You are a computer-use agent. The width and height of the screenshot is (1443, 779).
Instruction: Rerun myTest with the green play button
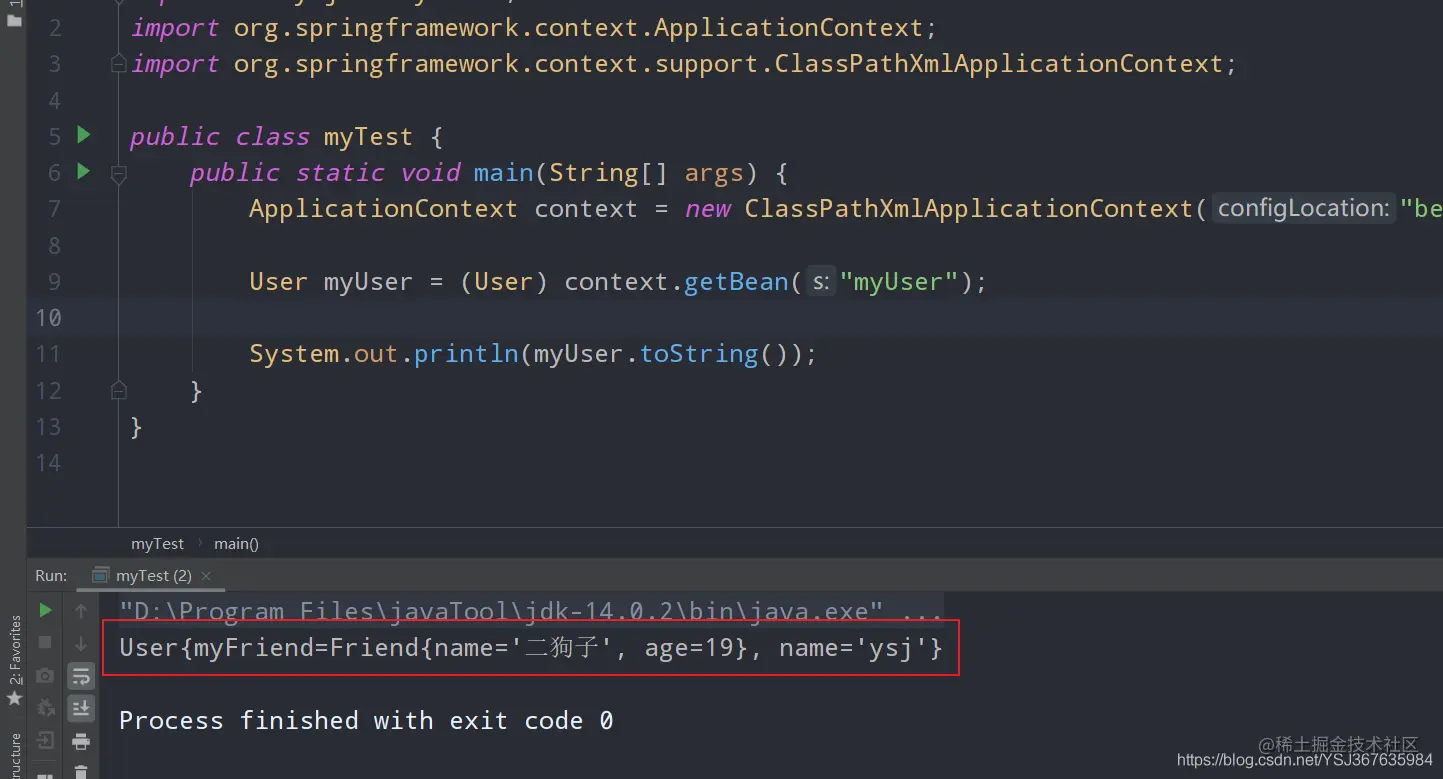45,610
